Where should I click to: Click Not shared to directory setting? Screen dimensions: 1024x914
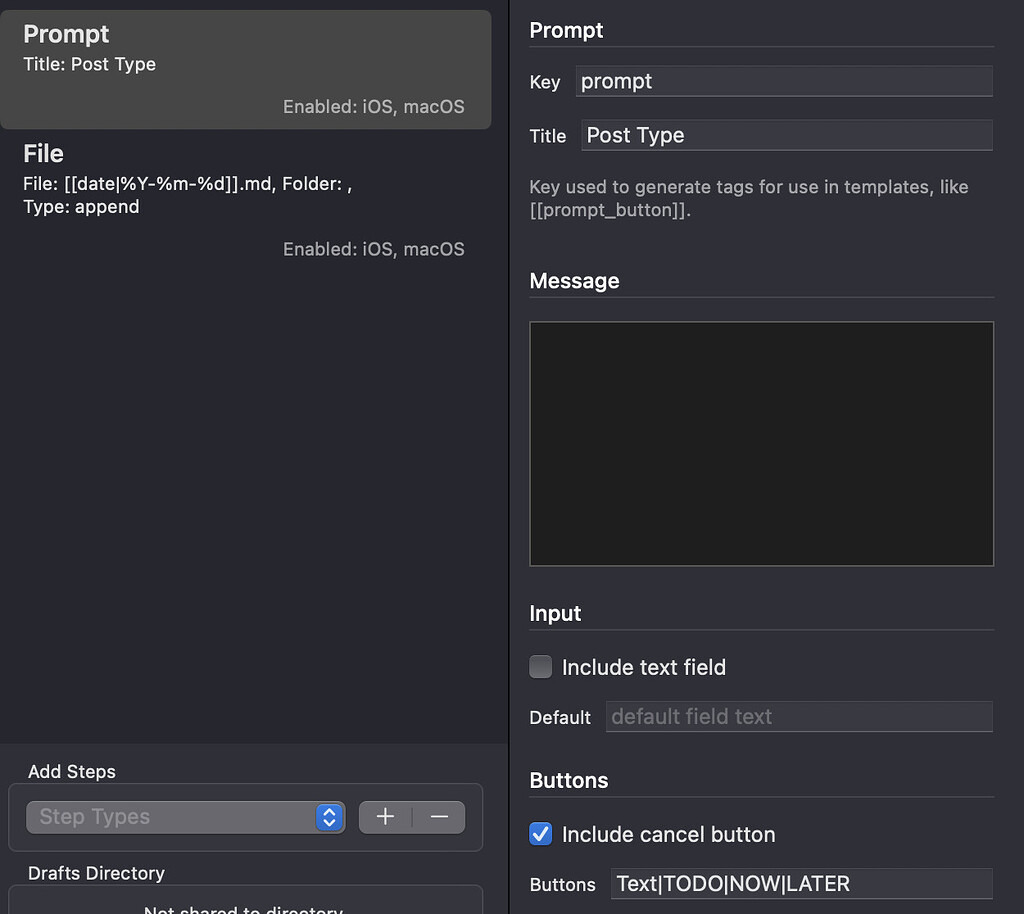[x=245, y=908]
